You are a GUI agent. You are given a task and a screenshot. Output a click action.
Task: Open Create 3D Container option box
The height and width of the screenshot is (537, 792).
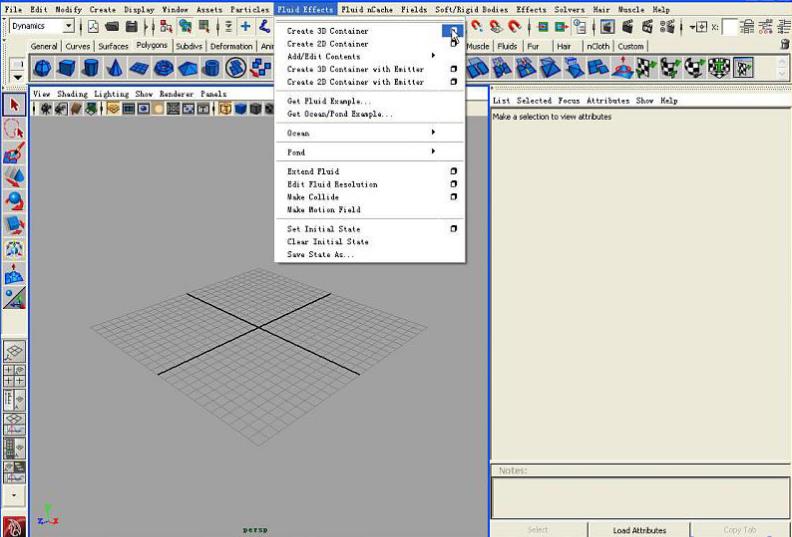pos(453,31)
